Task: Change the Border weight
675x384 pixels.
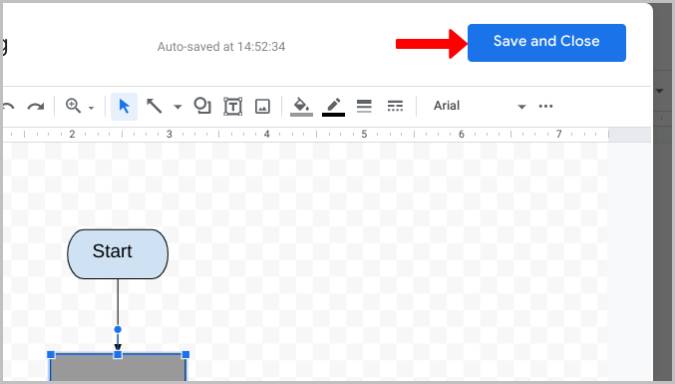Action: (364, 106)
